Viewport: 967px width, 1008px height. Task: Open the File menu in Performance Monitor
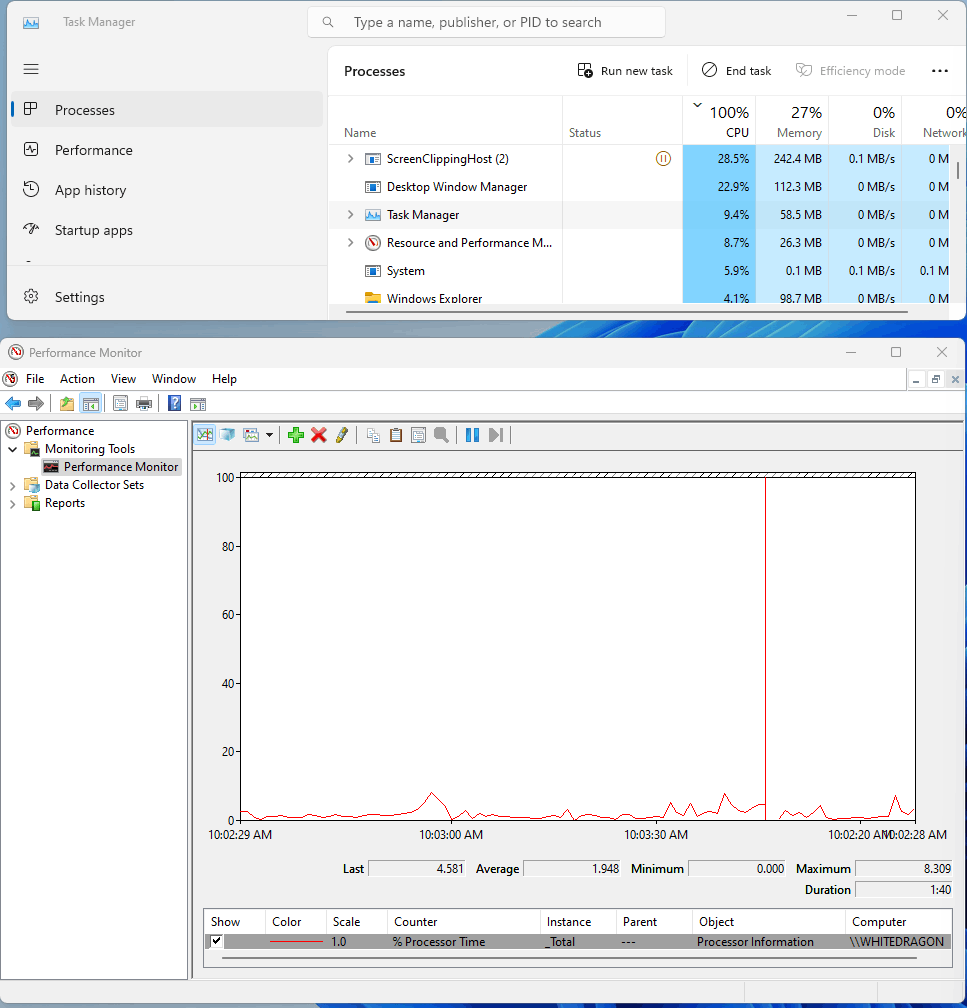(x=35, y=379)
